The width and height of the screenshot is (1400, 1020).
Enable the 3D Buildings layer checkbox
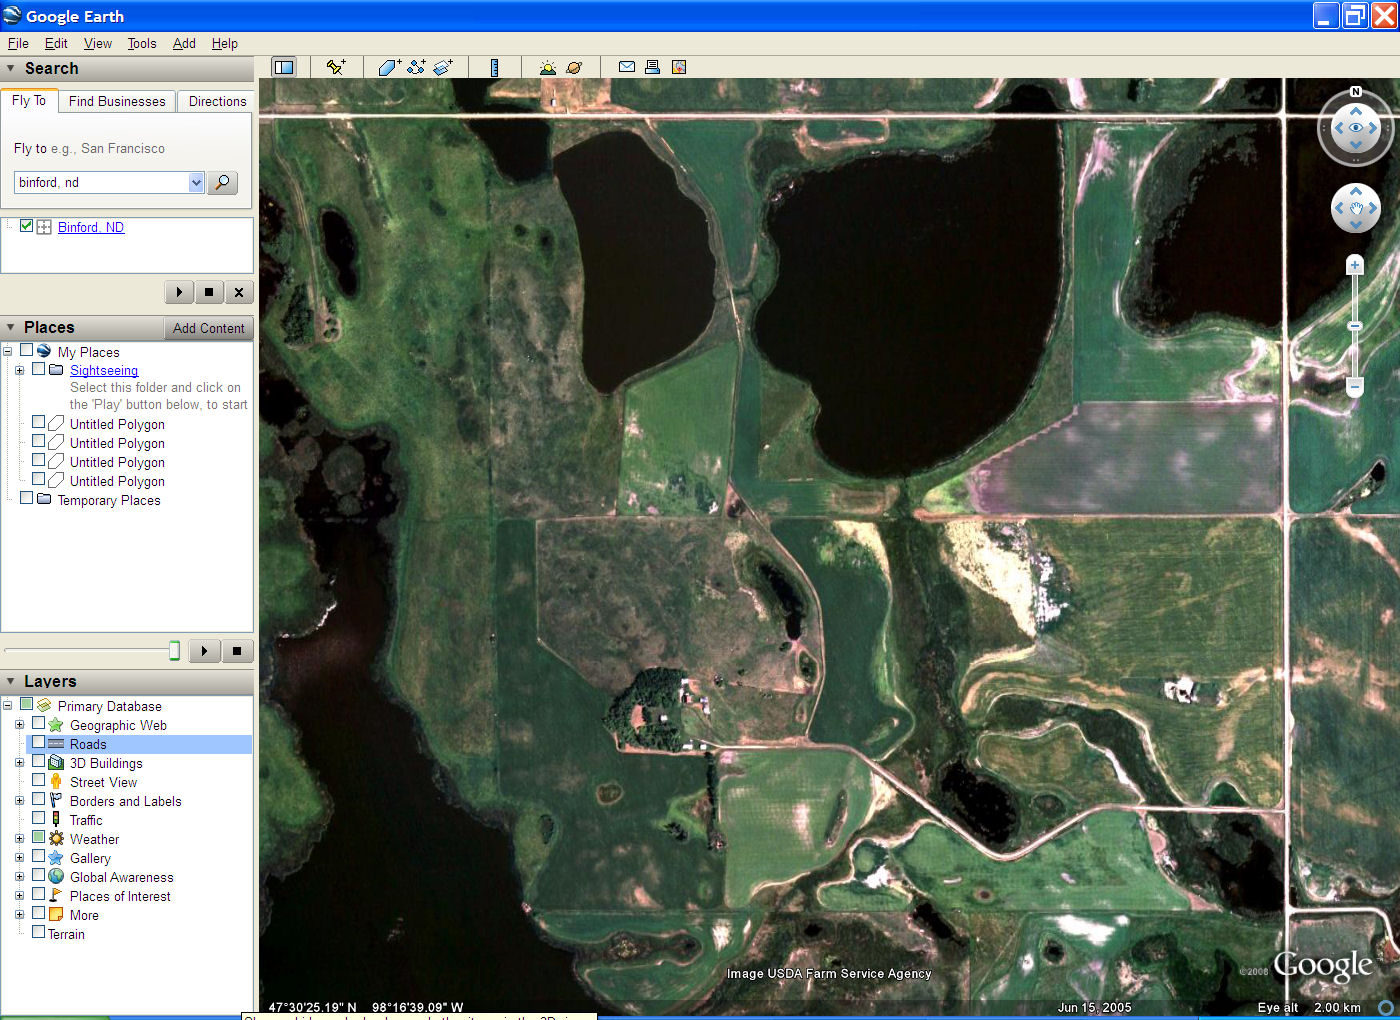pos(38,762)
